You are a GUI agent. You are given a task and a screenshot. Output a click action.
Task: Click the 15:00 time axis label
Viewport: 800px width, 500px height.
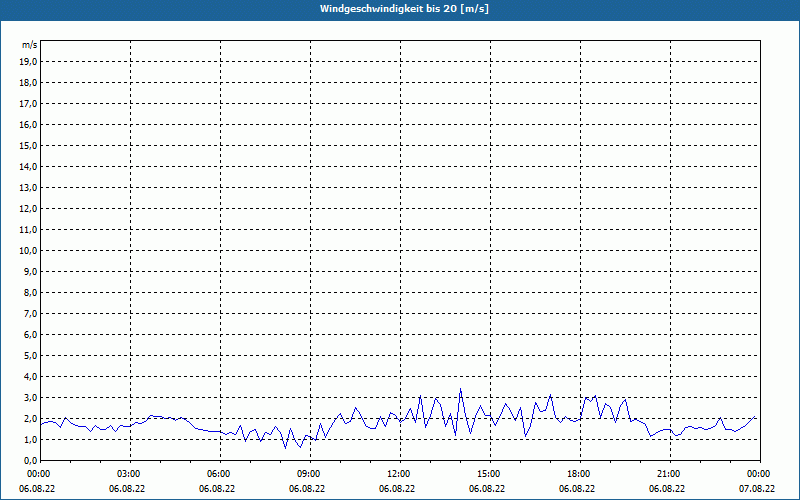coord(490,474)
